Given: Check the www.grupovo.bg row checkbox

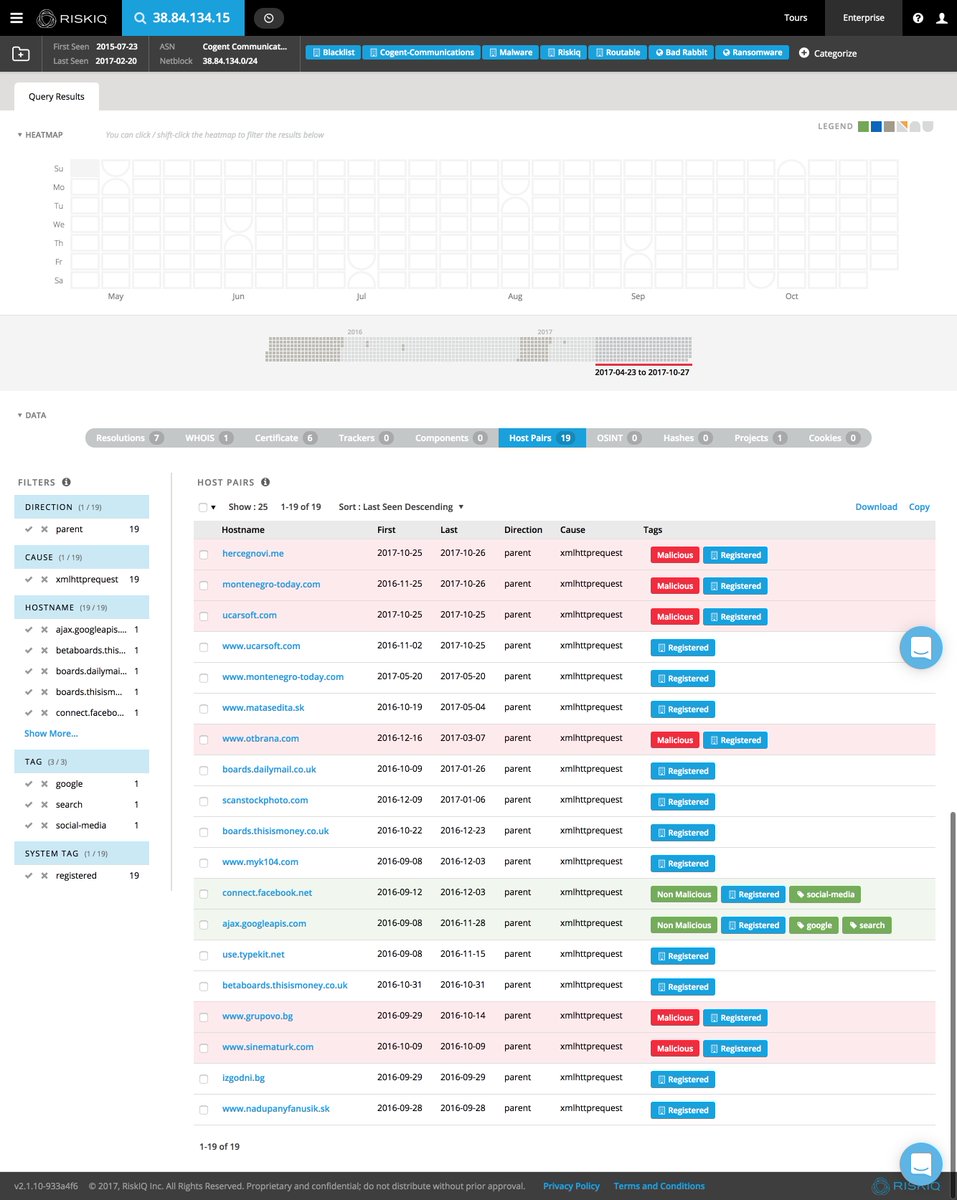Looking at the screenshot, I should tap(204, 1017).
